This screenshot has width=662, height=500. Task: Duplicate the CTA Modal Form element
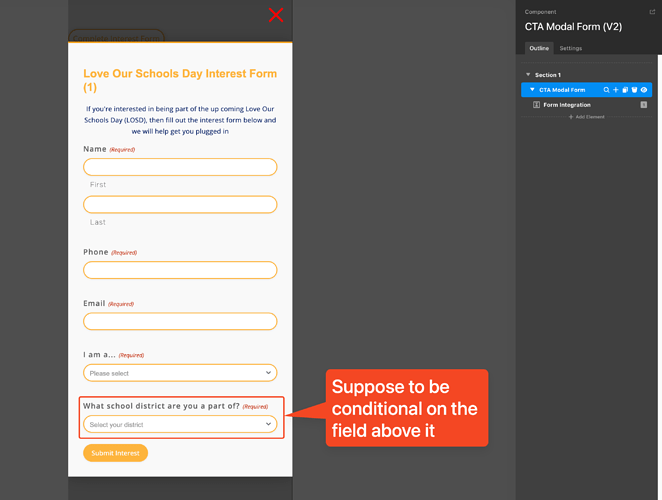pos(625,90)
